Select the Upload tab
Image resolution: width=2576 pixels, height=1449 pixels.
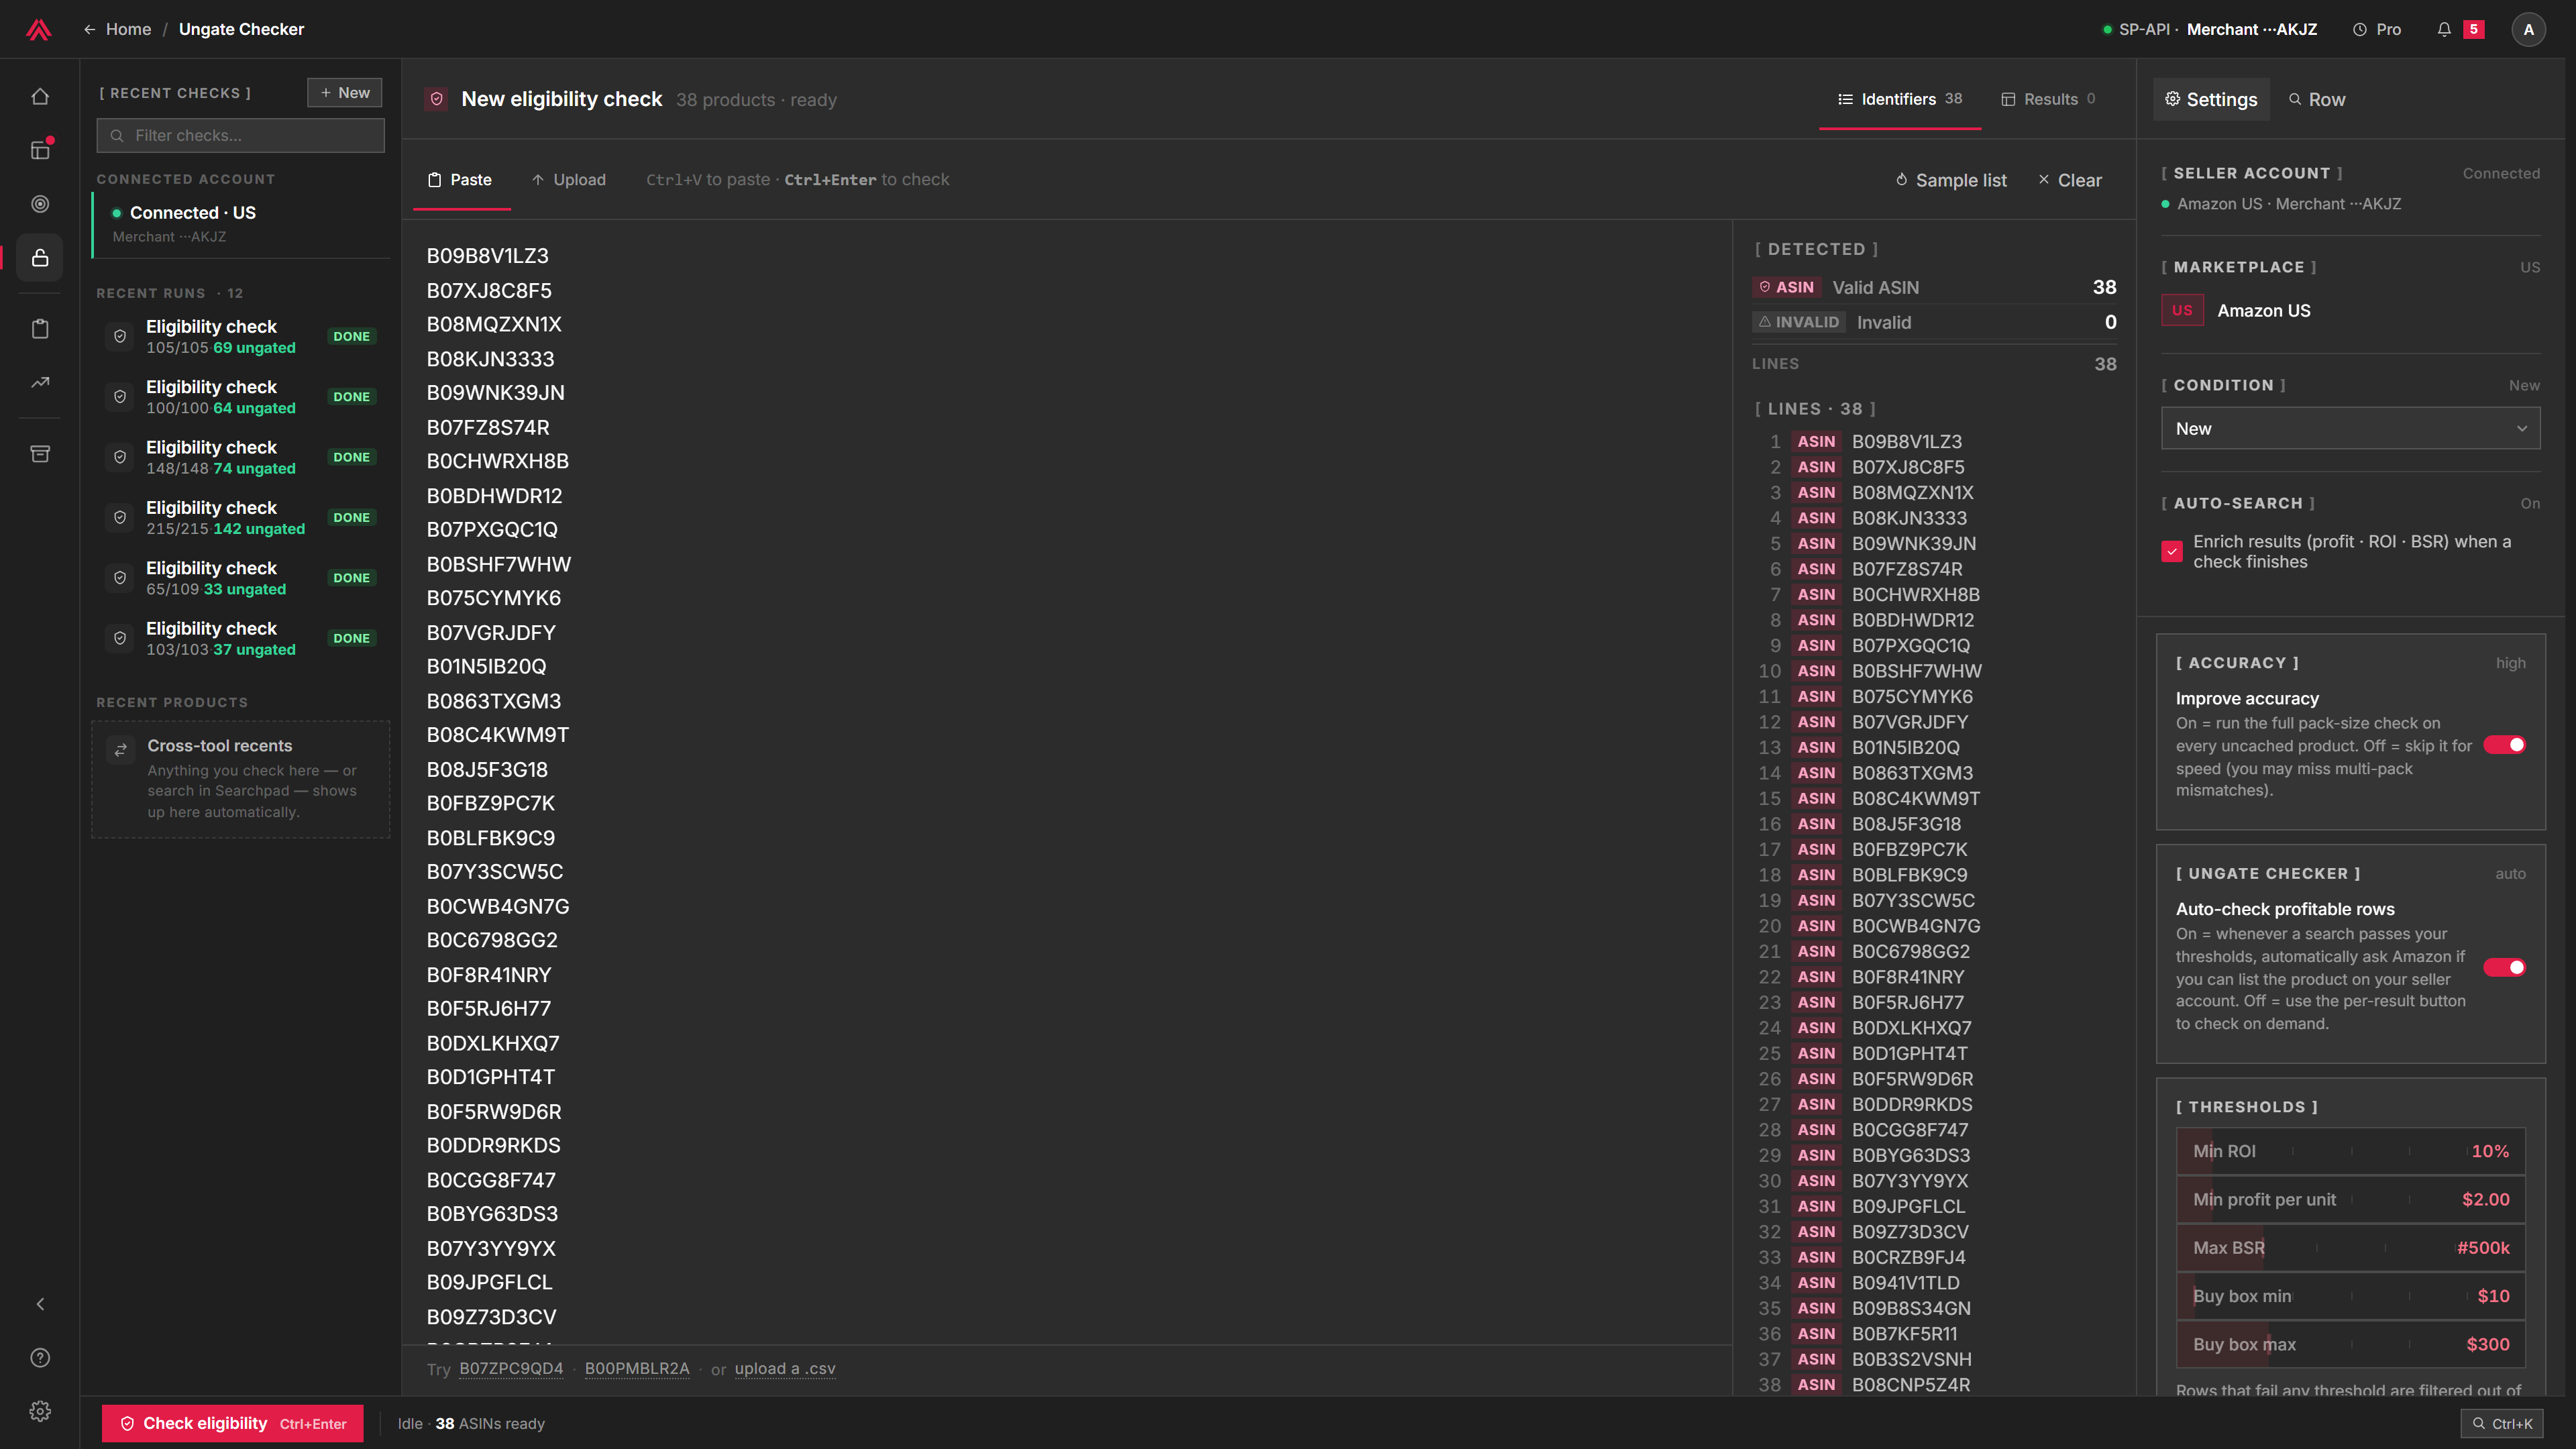(x=568, y=179)
